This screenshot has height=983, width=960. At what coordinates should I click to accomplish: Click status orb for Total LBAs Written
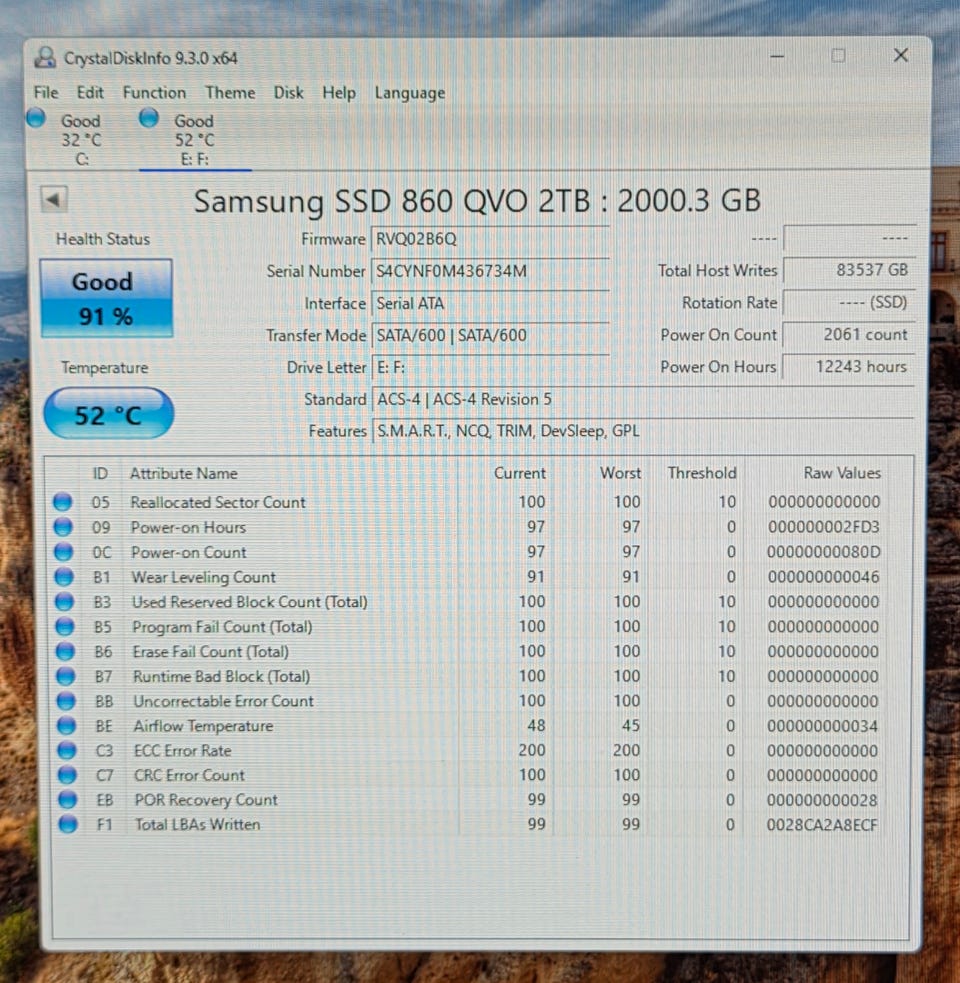pyautogui.click(x=68, y=824)
